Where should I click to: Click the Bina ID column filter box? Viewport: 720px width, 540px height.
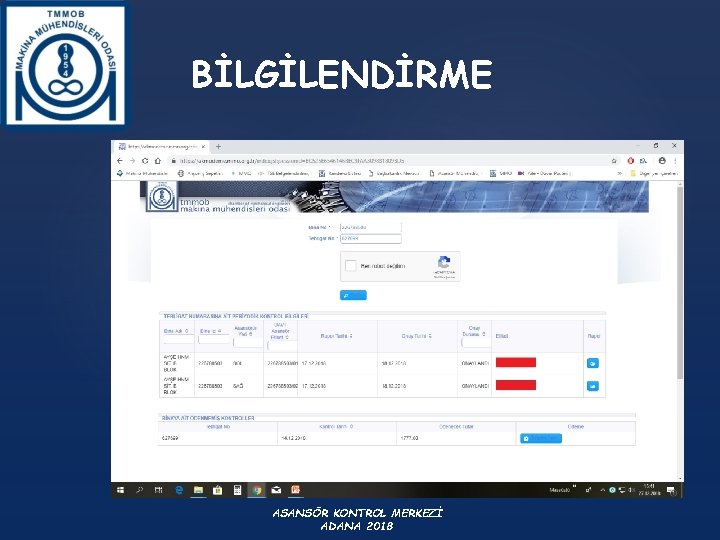pos(214,340)
